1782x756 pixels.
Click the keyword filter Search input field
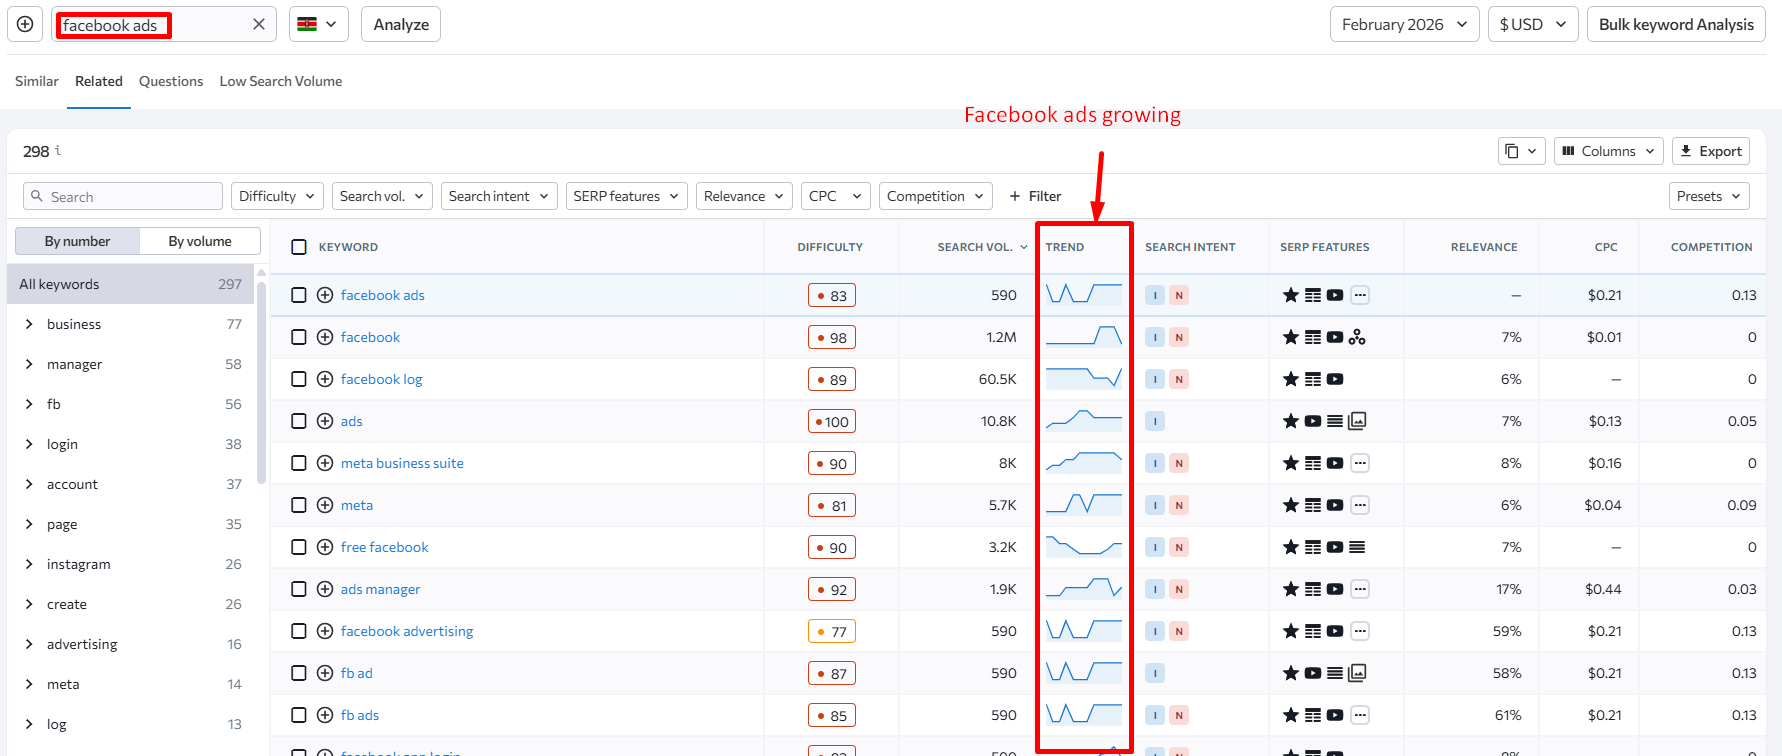(131, 196)
